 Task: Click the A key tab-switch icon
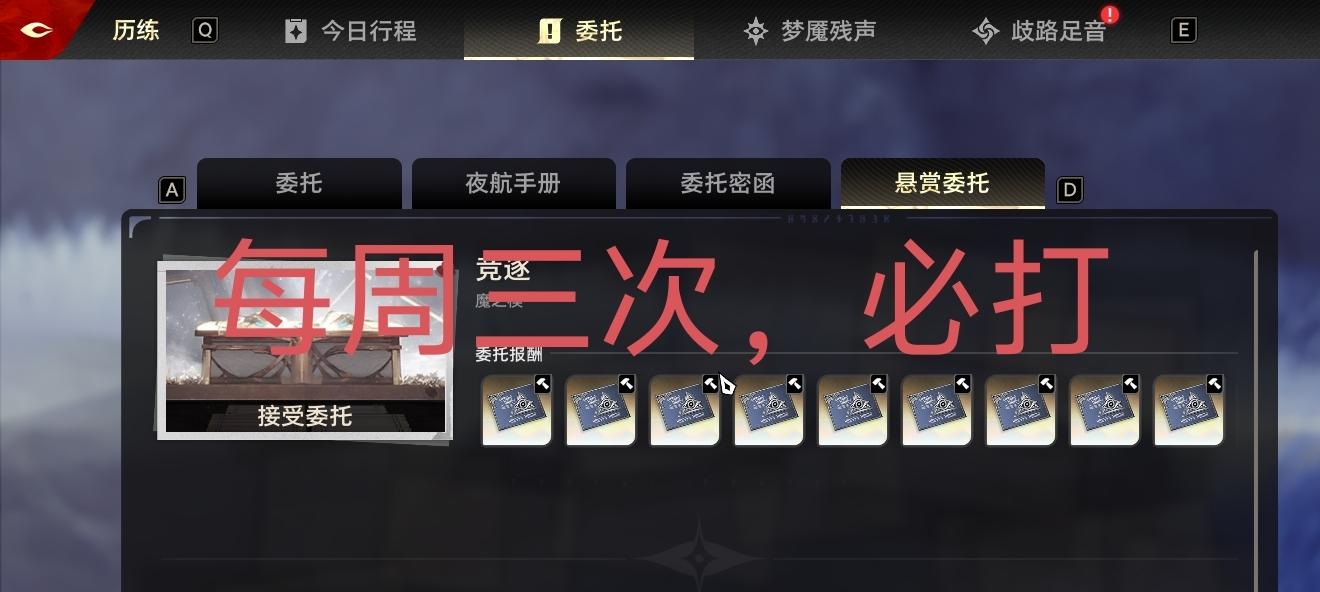(172, 190)
